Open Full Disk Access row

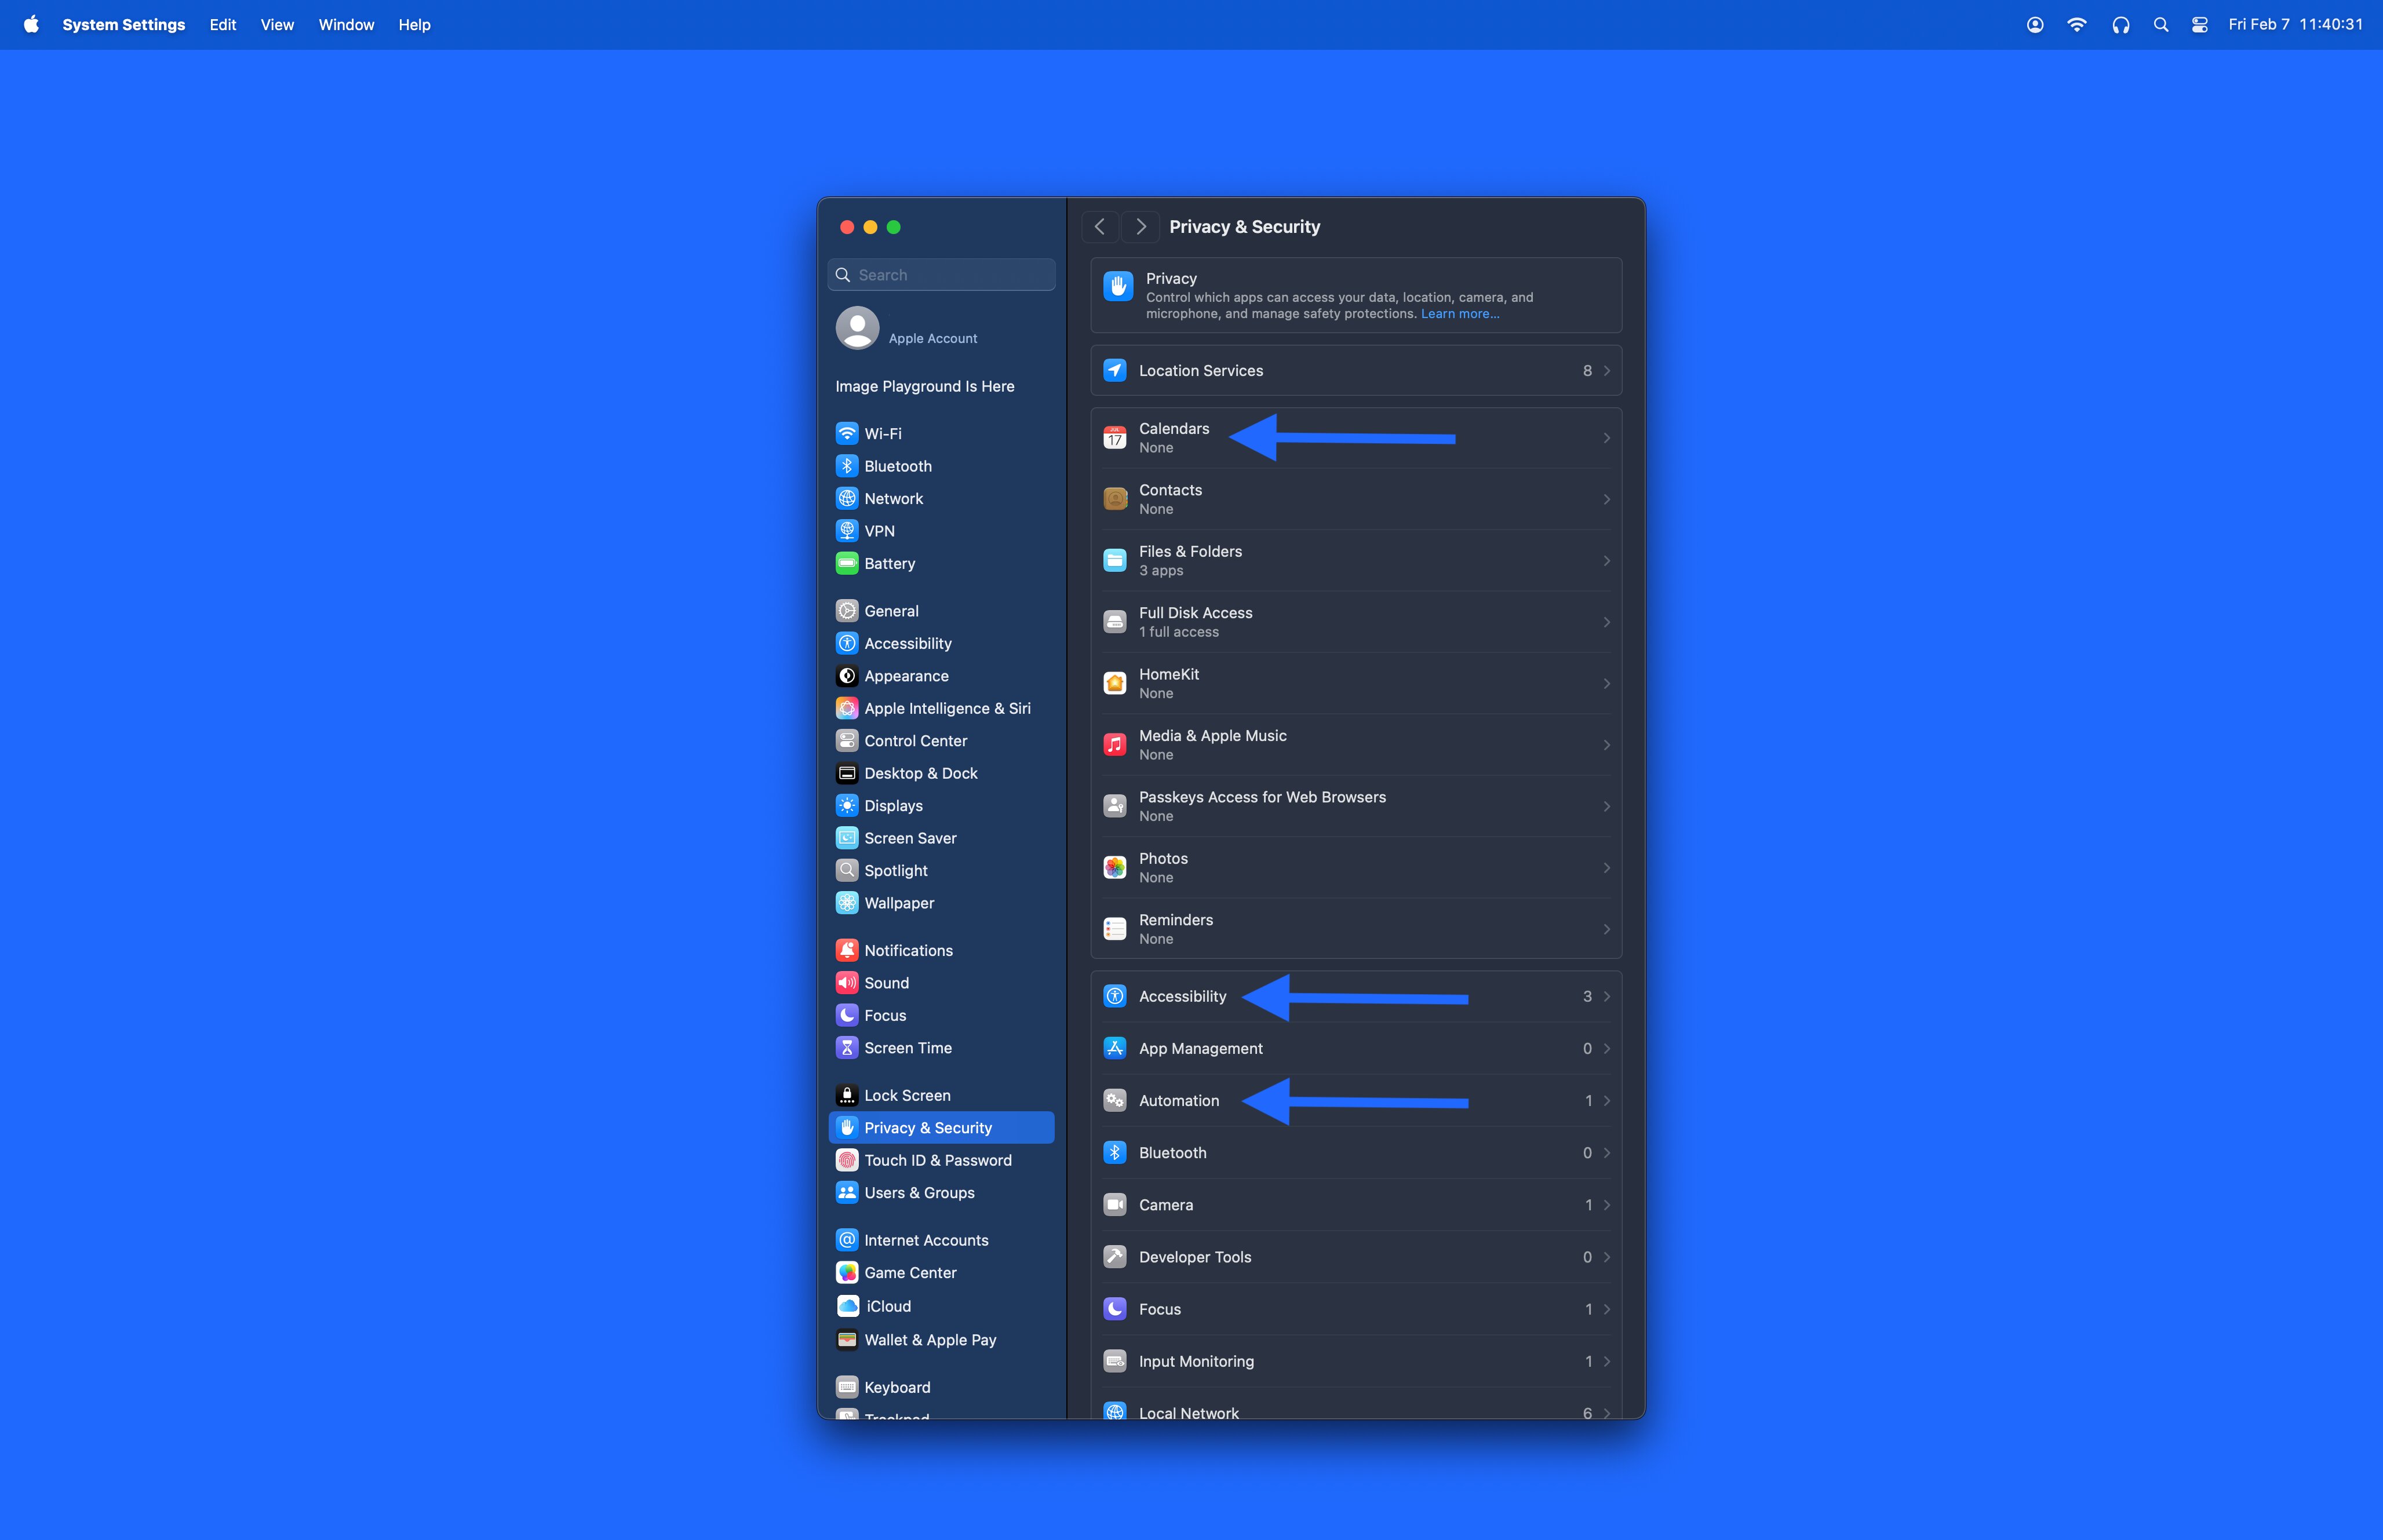point(1356,622)
